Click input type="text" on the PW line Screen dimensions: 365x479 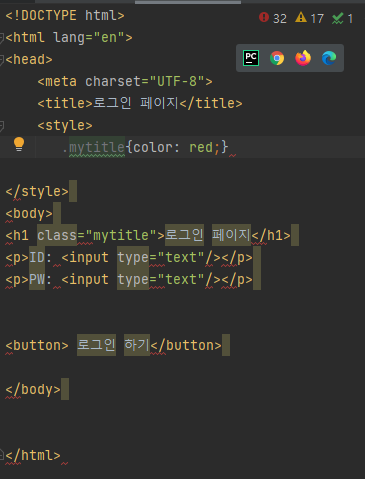(x=141, y=279)
